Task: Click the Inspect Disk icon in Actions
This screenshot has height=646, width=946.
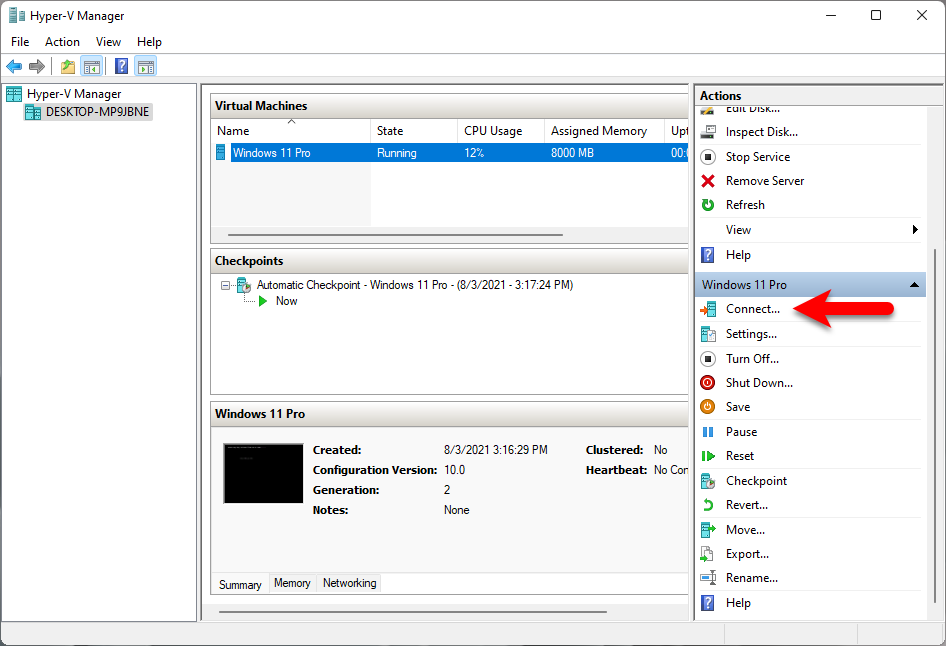Action: coord(708,132)
